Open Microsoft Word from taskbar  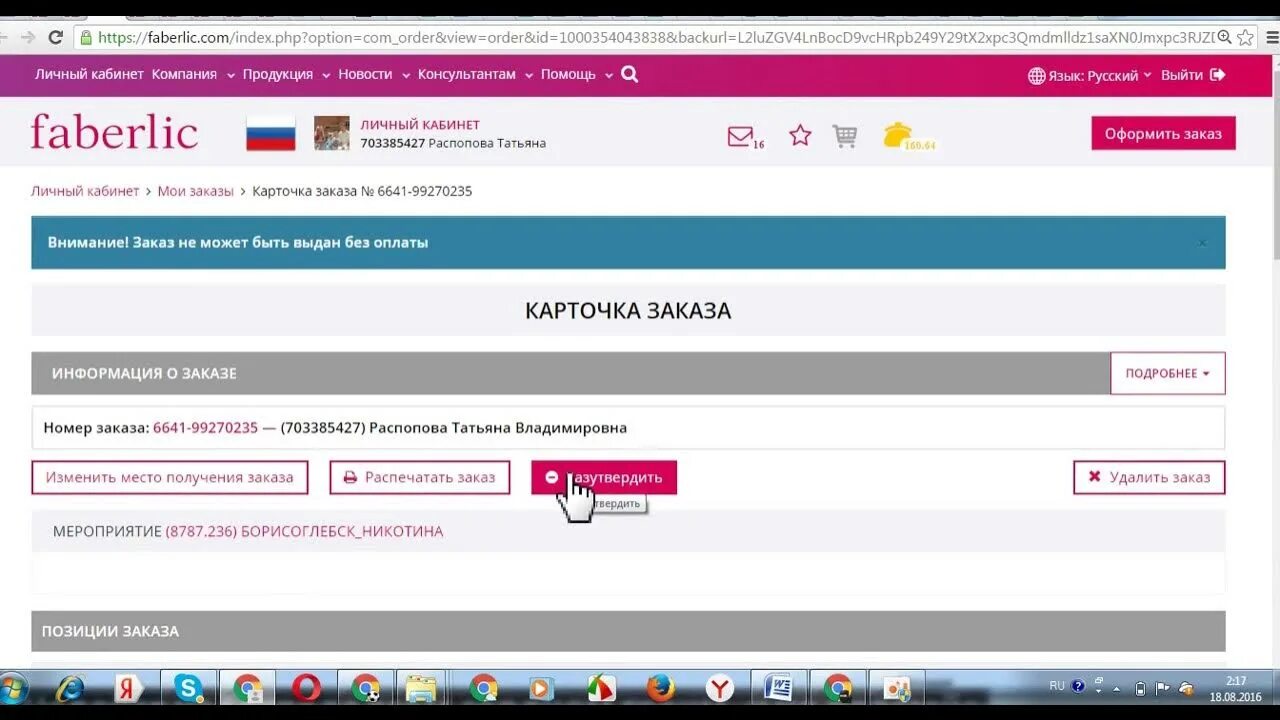[778, 688]
